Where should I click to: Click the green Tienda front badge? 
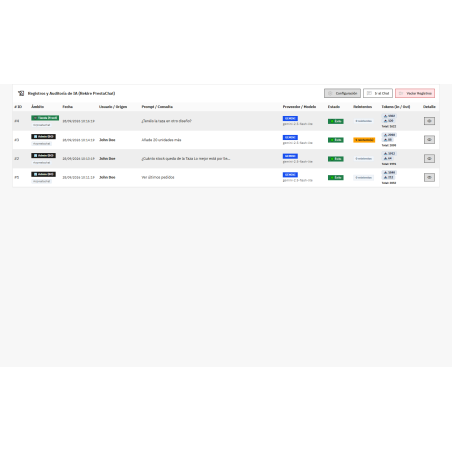click(45, 118)
